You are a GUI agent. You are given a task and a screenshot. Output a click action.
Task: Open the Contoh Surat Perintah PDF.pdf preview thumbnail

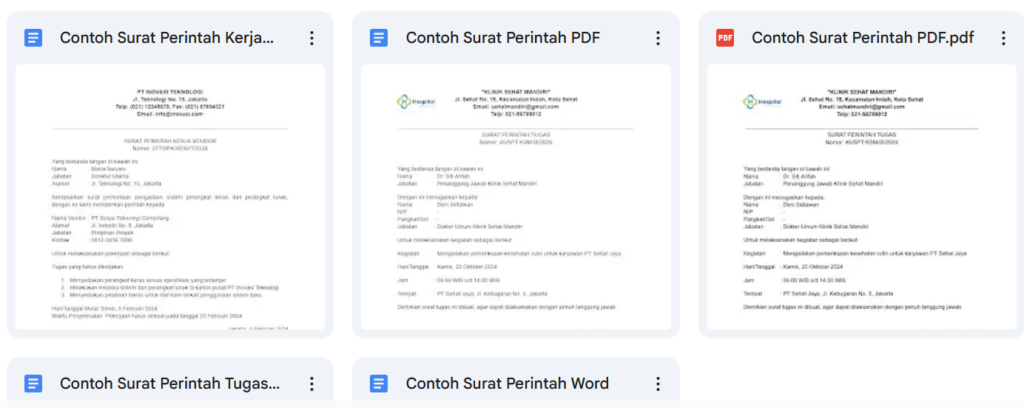(x=862, y=220)
